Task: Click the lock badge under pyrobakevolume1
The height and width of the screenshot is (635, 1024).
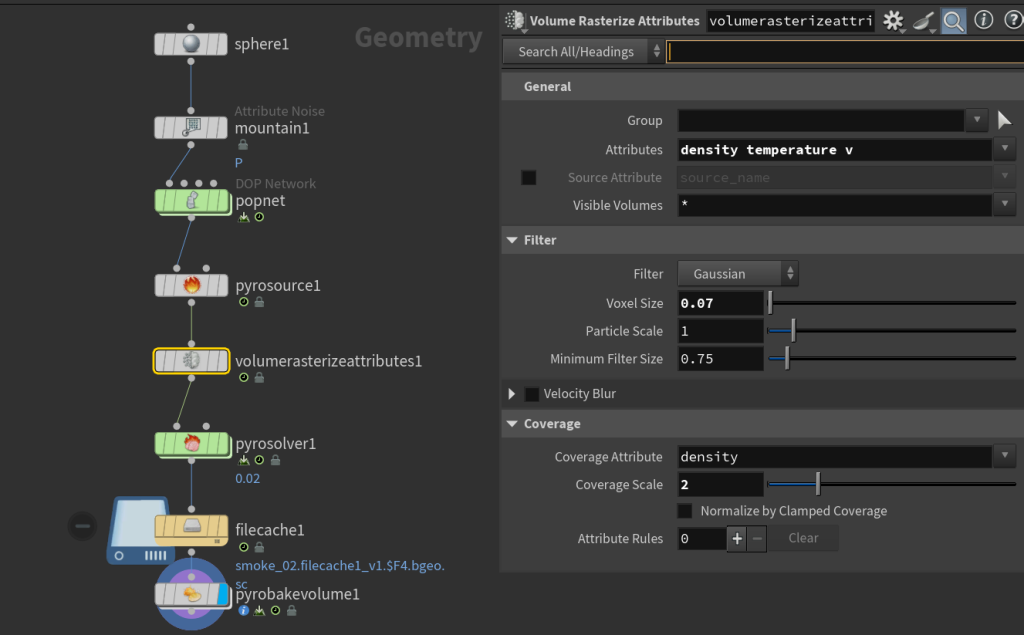Action: (292, 611)
